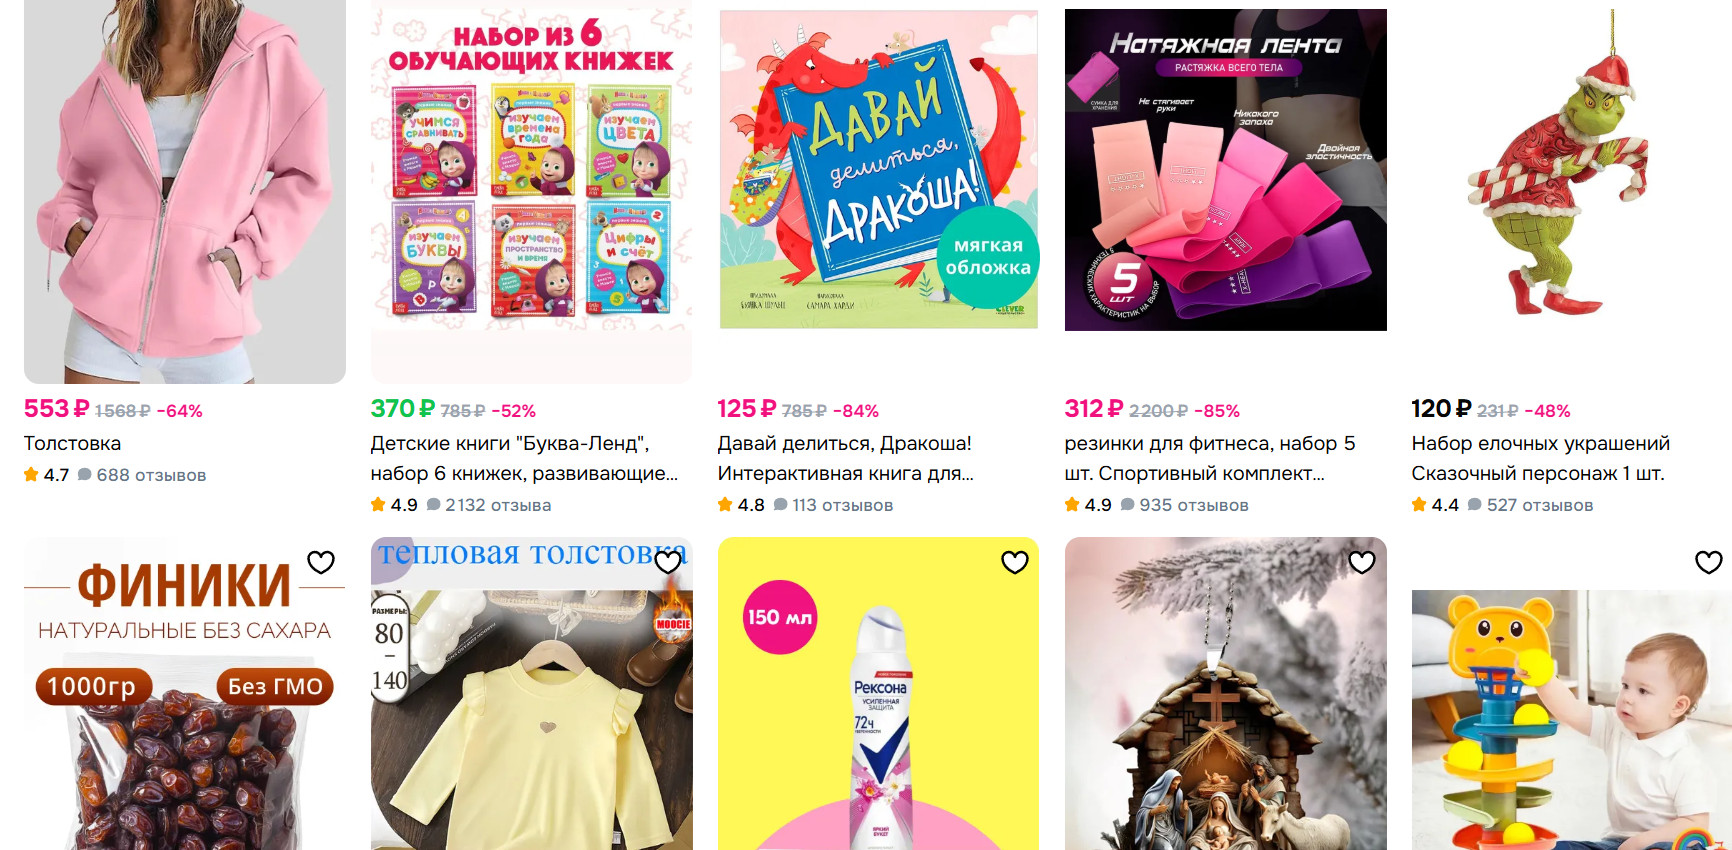Open the pink hoodie product image
Screen dimensions: 1732x850
[x=185, y=190]
